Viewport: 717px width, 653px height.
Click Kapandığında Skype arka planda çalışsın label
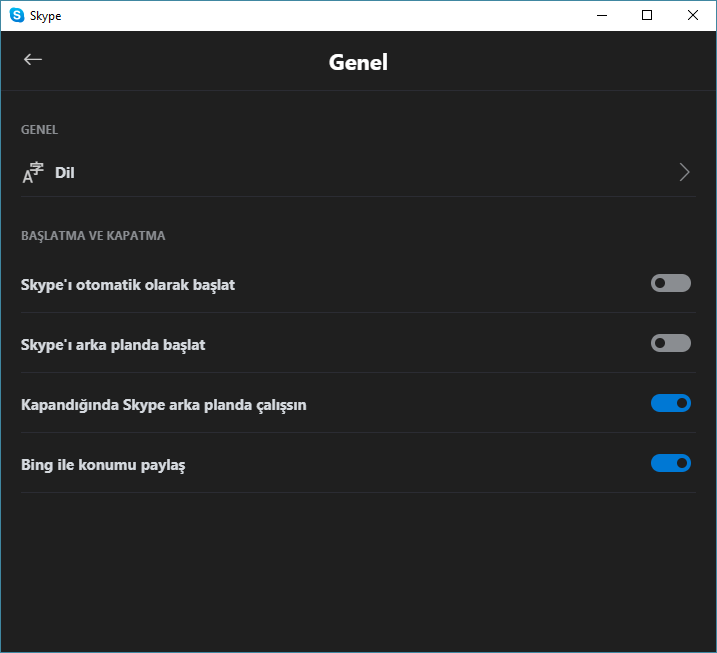click(164, 405)
